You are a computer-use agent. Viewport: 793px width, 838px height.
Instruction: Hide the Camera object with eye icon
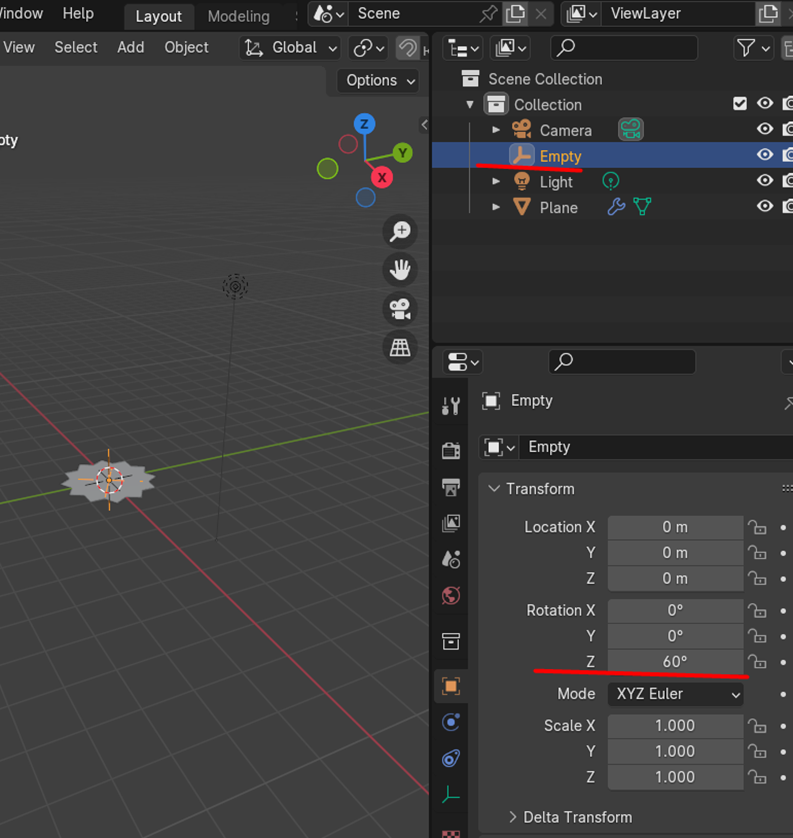tap(765, 130)
